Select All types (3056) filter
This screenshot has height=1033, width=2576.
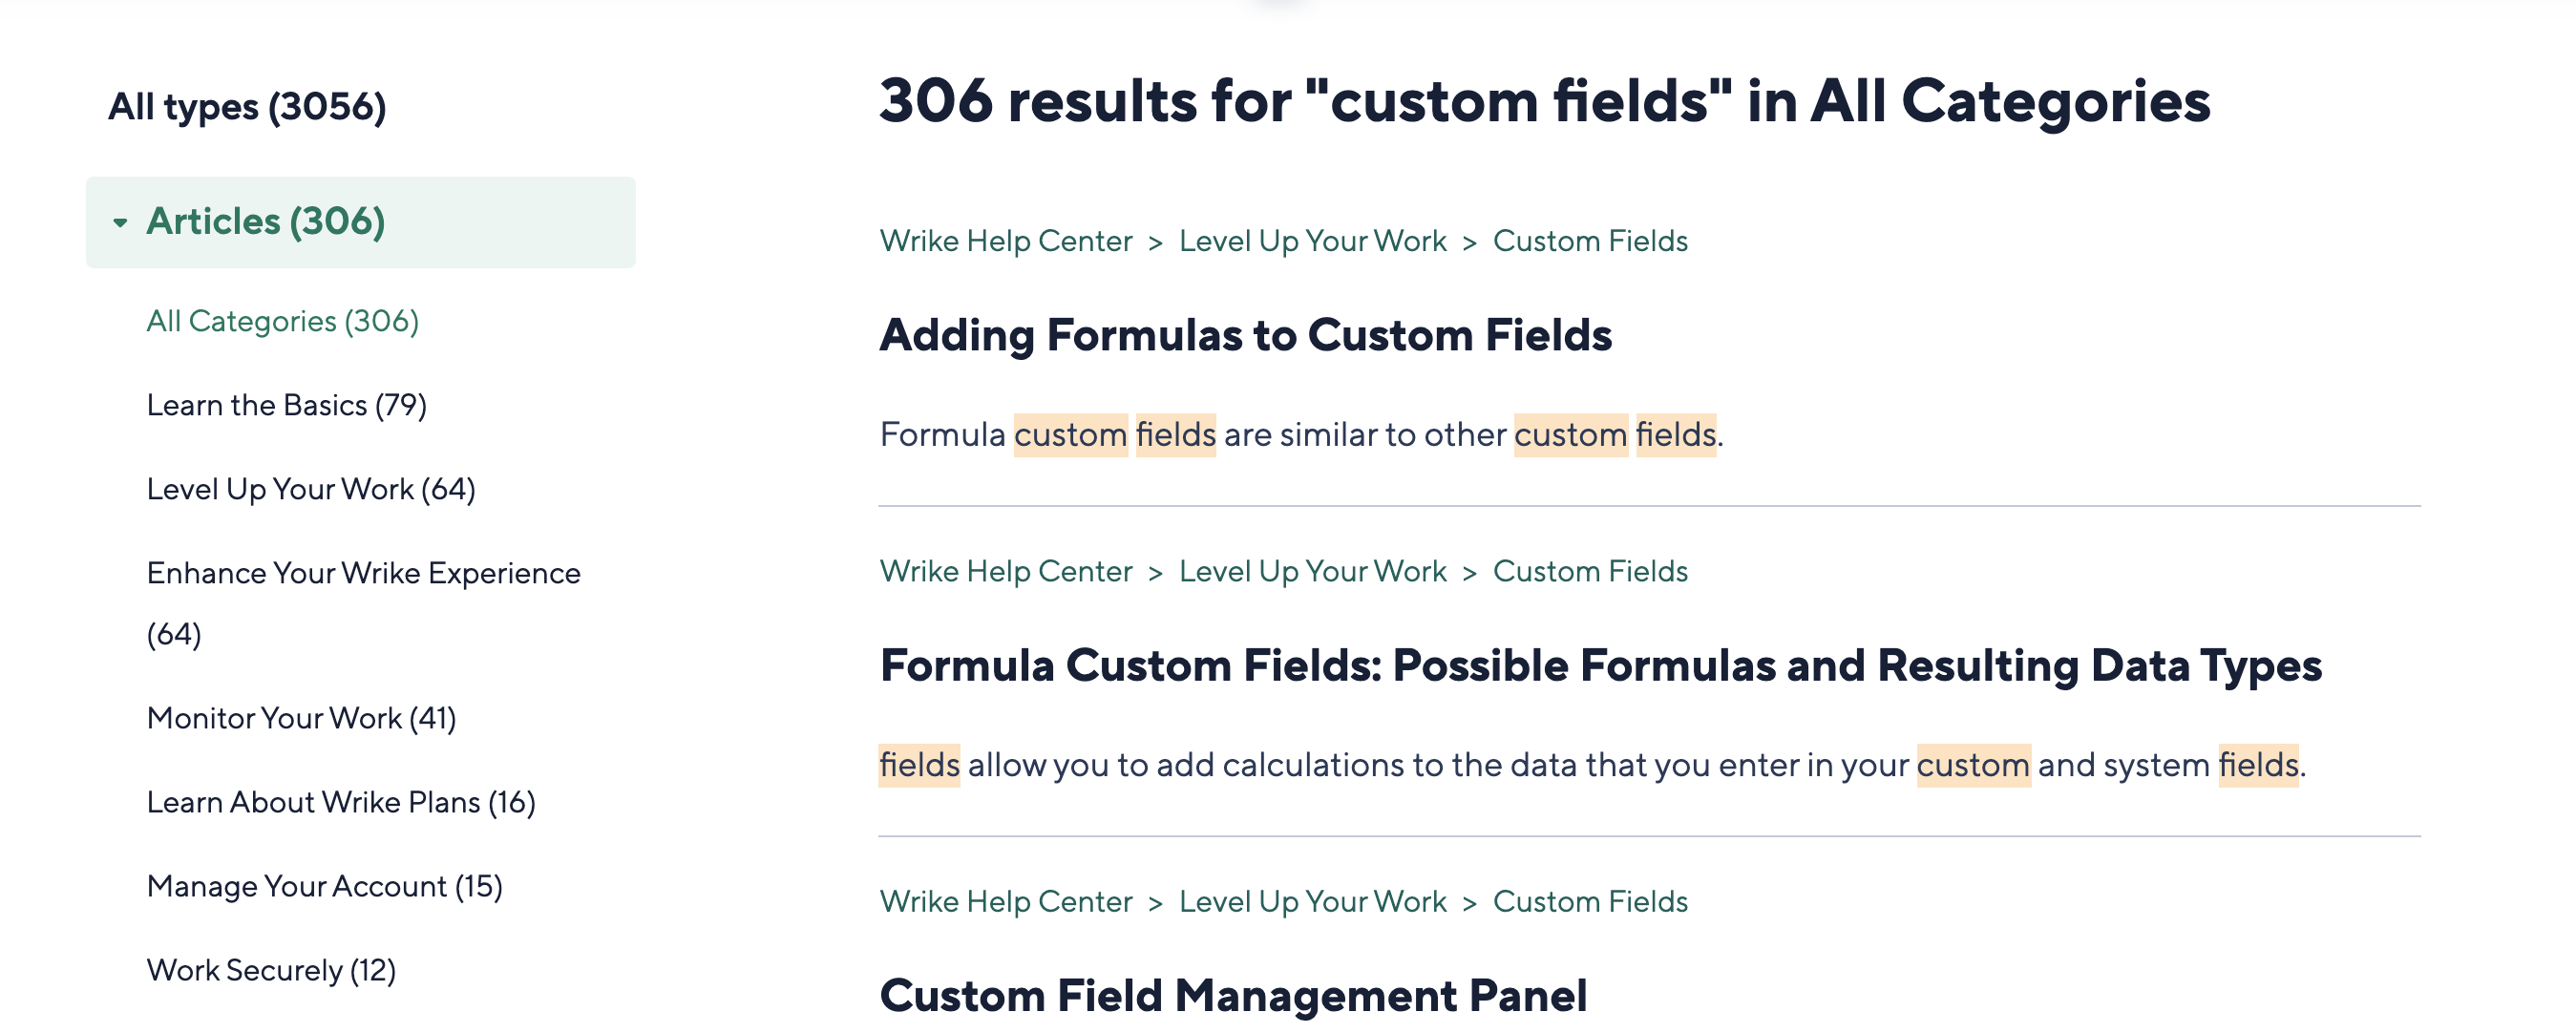pyautogui.click(x=246, y=106)
